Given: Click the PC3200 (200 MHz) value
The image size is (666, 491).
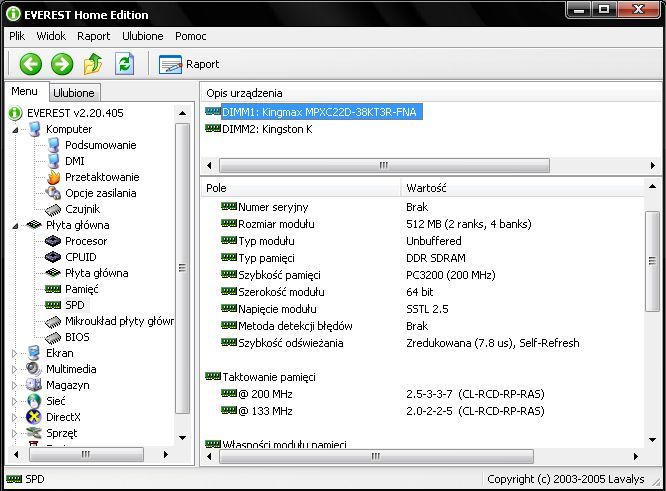Looking at the screenshot, I should click(451, 275).
